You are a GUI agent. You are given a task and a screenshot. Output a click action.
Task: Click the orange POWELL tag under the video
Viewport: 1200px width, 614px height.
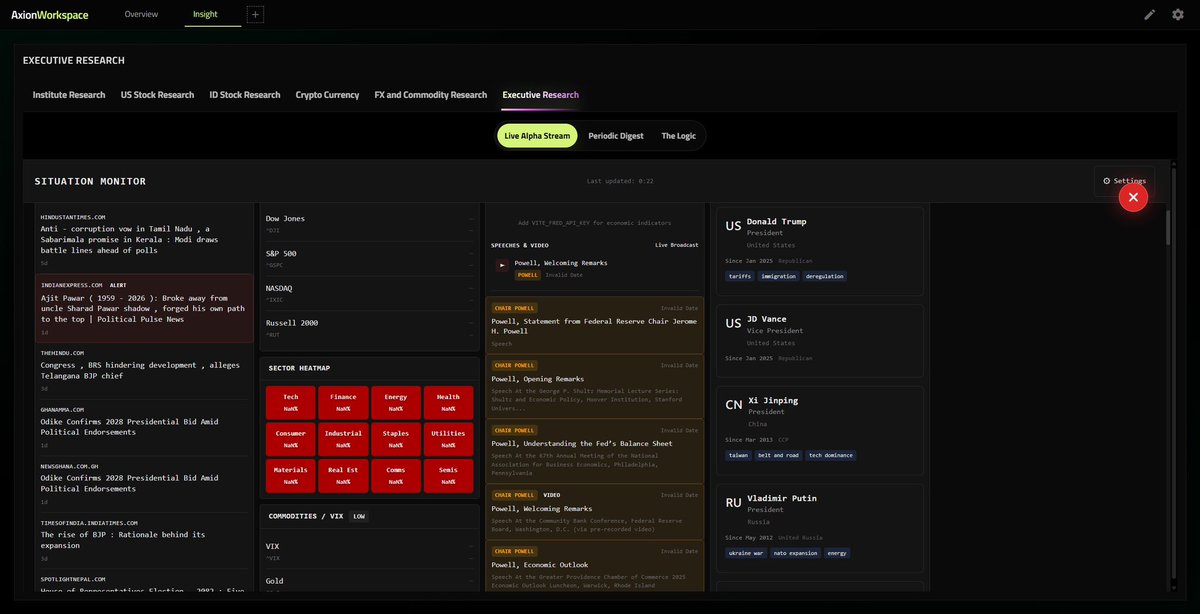(527, 274)
